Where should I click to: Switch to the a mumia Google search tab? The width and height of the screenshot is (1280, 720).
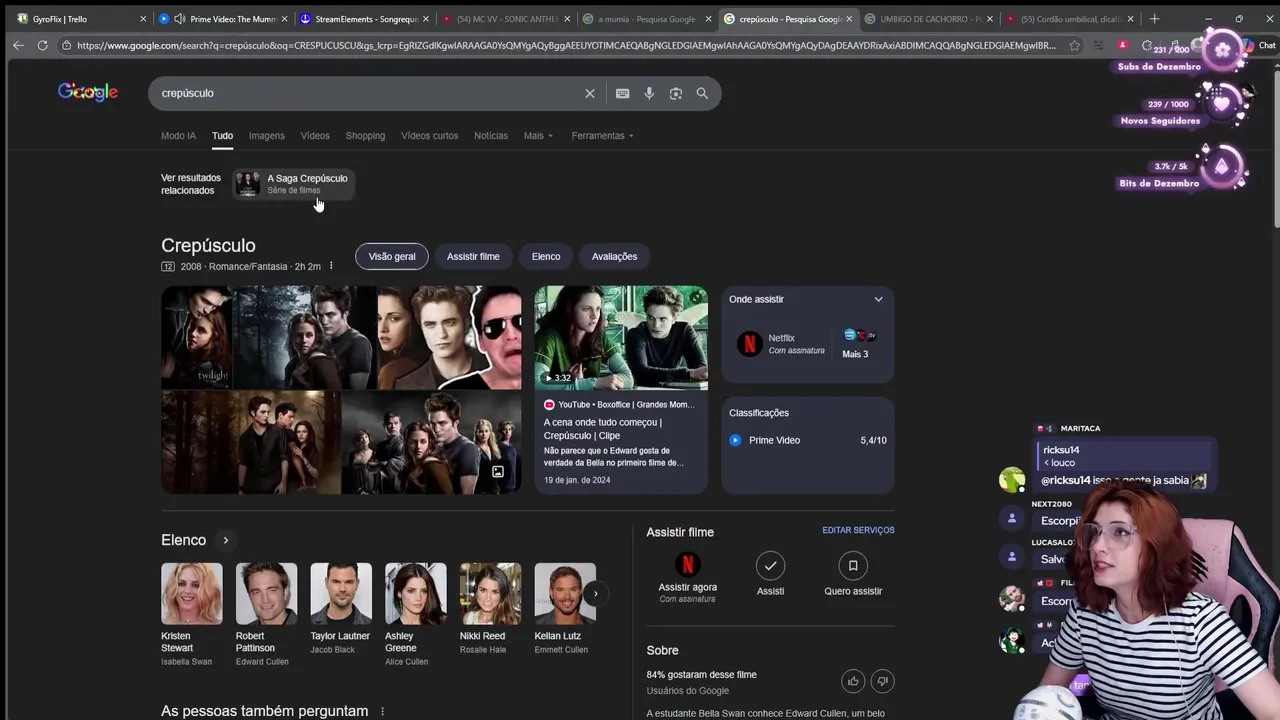(646, 19)
